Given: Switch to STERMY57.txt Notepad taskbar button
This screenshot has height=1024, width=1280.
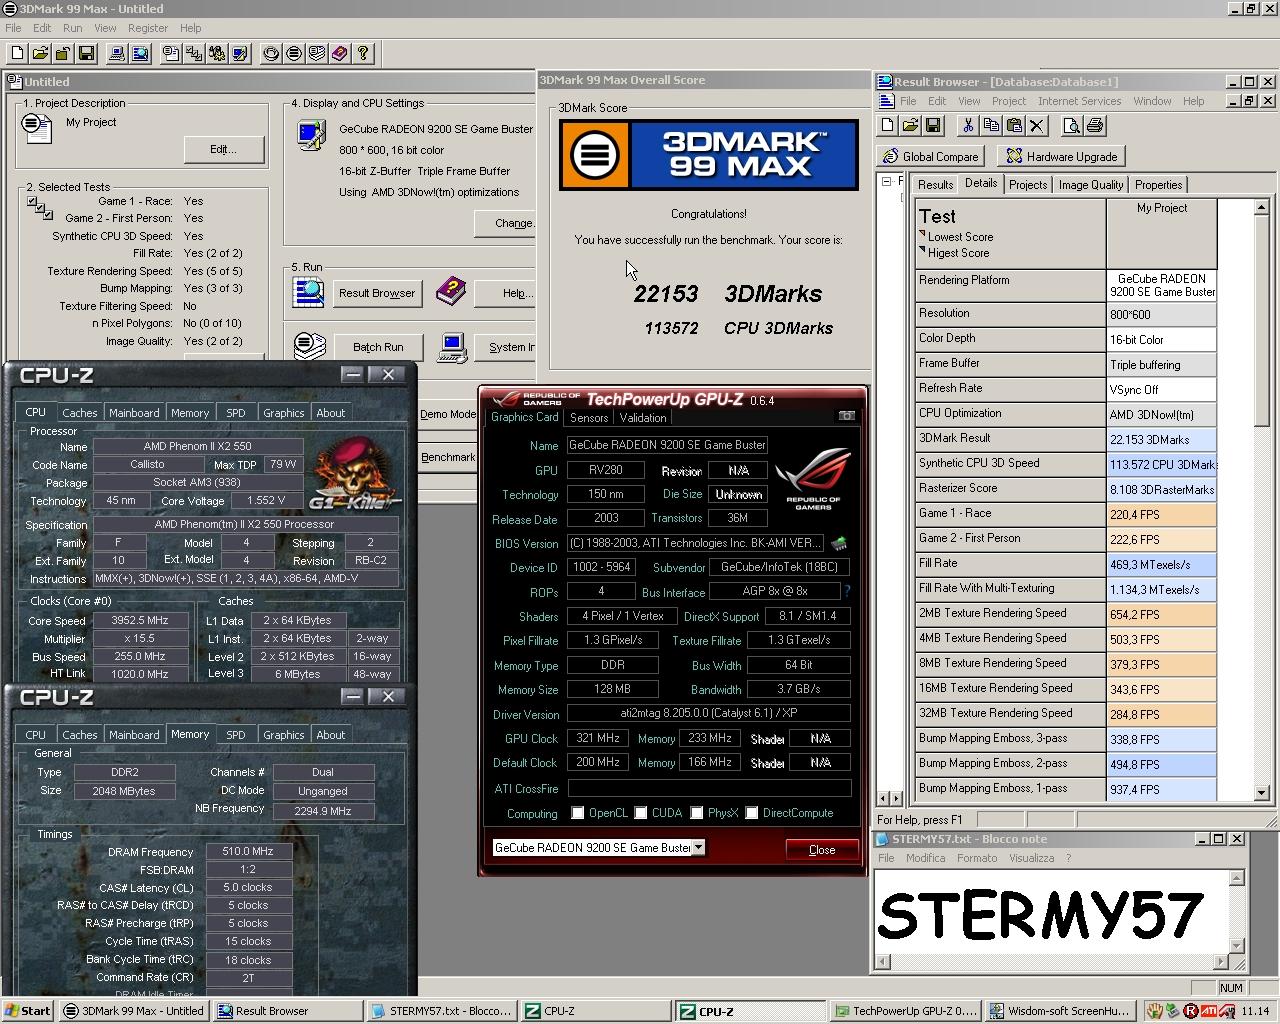Looking at the screenshot, I should (x=441, y=1011).
